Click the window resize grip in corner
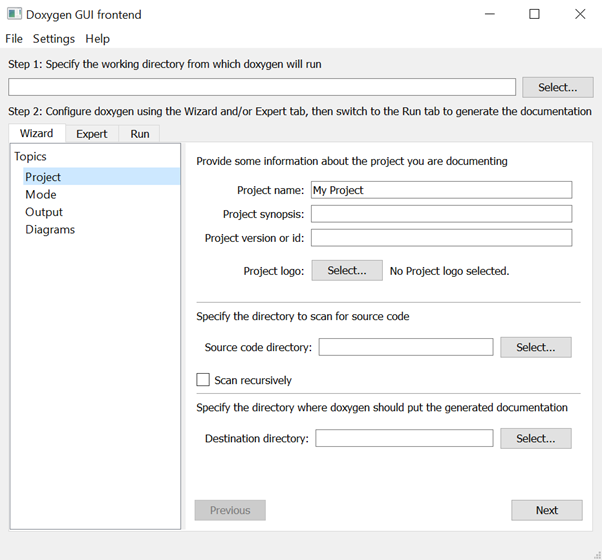602x560 pixels. tap(597, 555)
